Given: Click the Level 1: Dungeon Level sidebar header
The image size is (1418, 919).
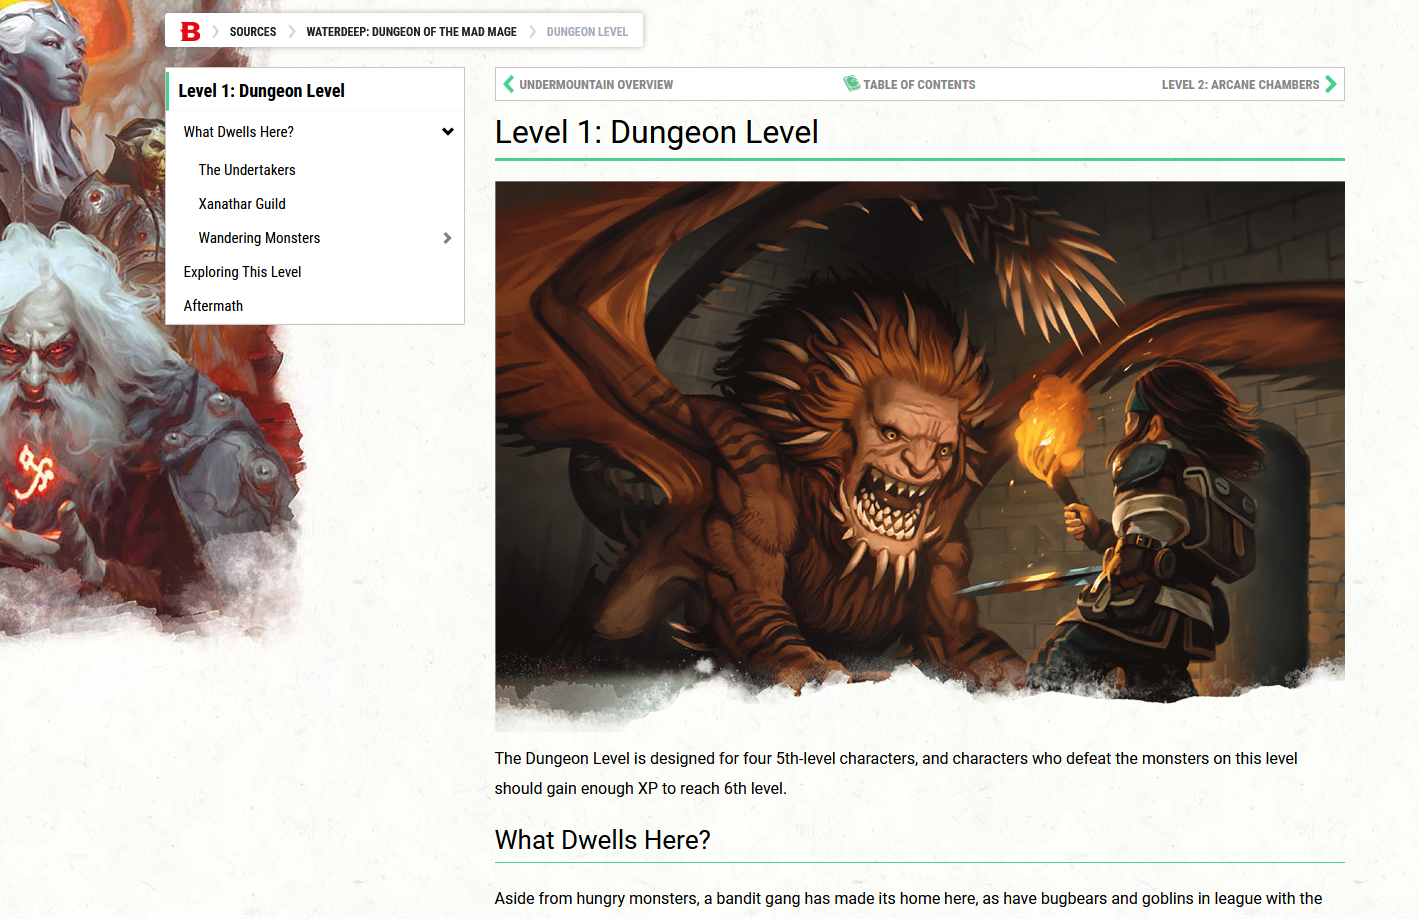Looking at the screenshot, I should click(x=260, y=90).
